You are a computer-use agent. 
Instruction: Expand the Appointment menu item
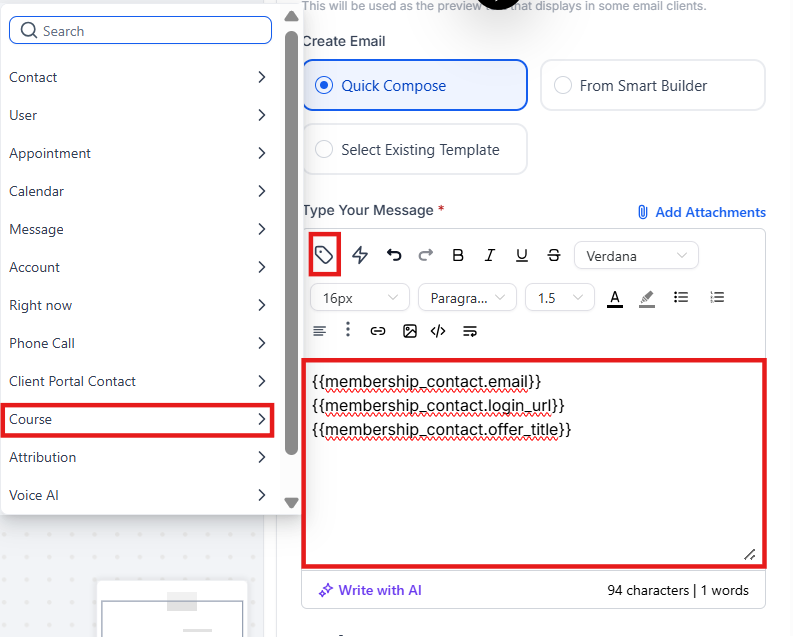click(x=138, y=153)
